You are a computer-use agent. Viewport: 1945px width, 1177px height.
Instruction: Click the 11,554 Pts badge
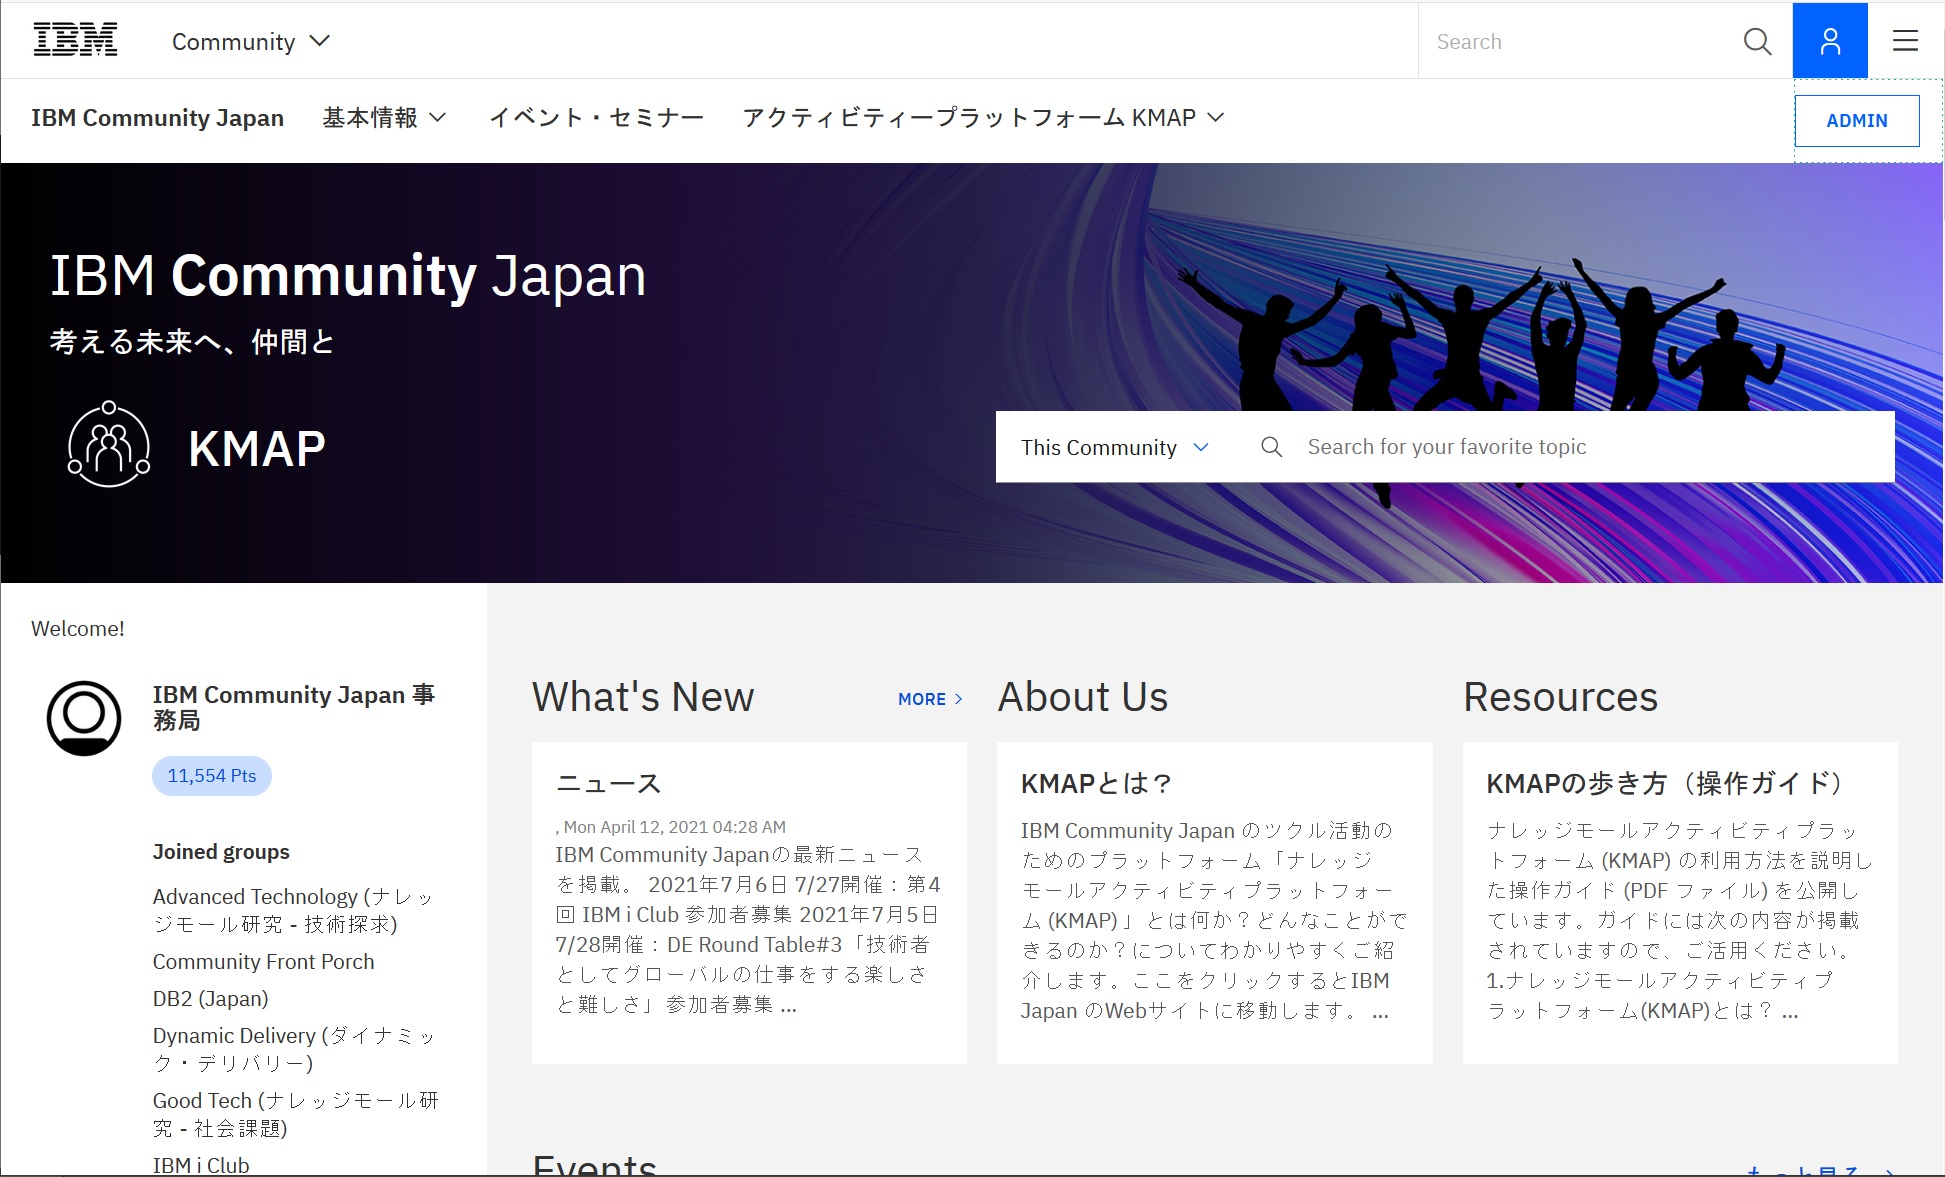click(212, 776)
